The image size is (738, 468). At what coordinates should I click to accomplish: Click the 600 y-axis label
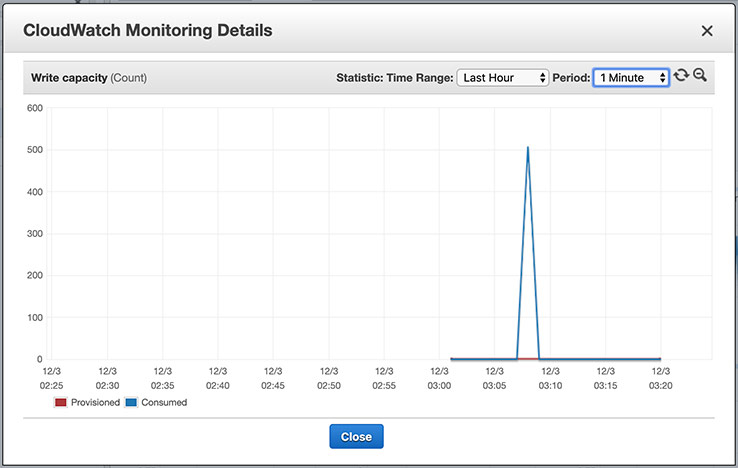[x=35, y=108]
